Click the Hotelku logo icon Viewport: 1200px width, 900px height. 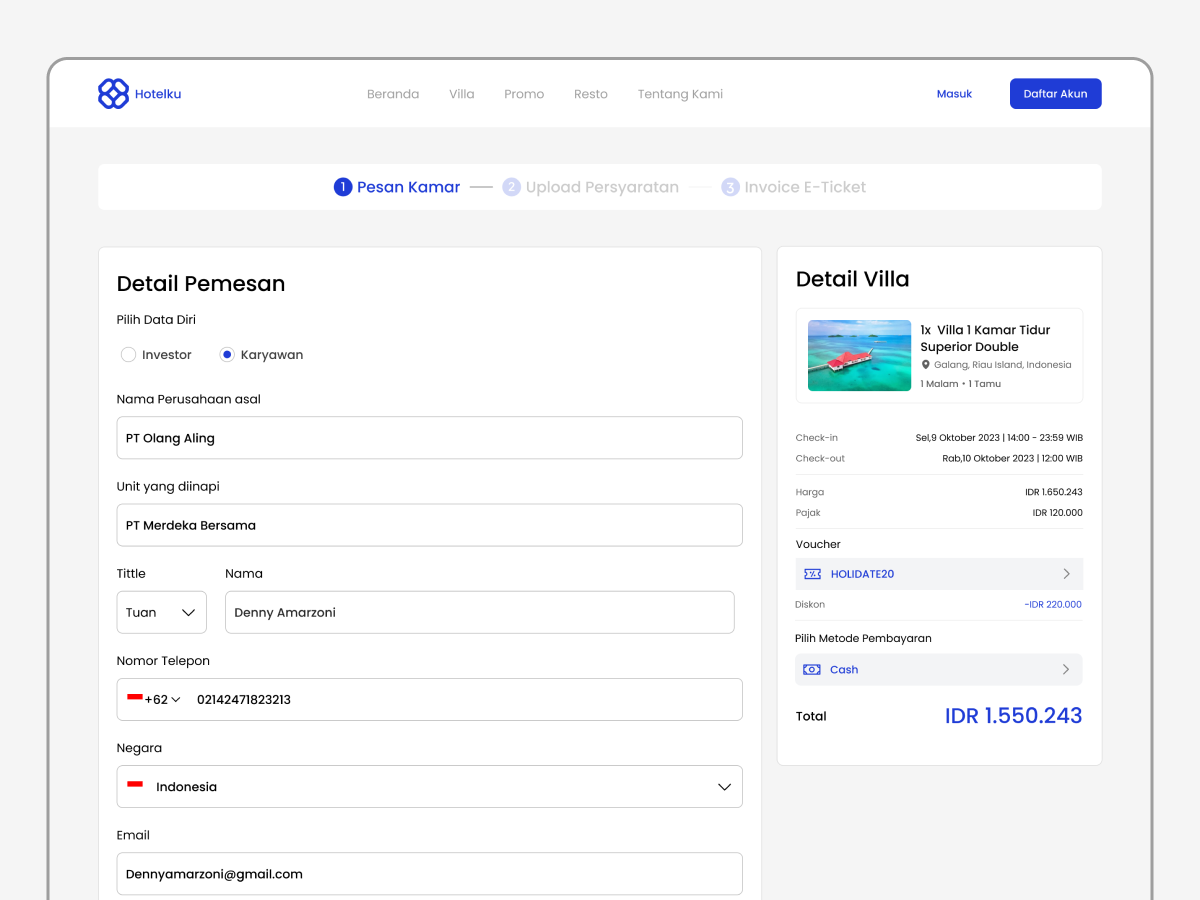[113, 93]
